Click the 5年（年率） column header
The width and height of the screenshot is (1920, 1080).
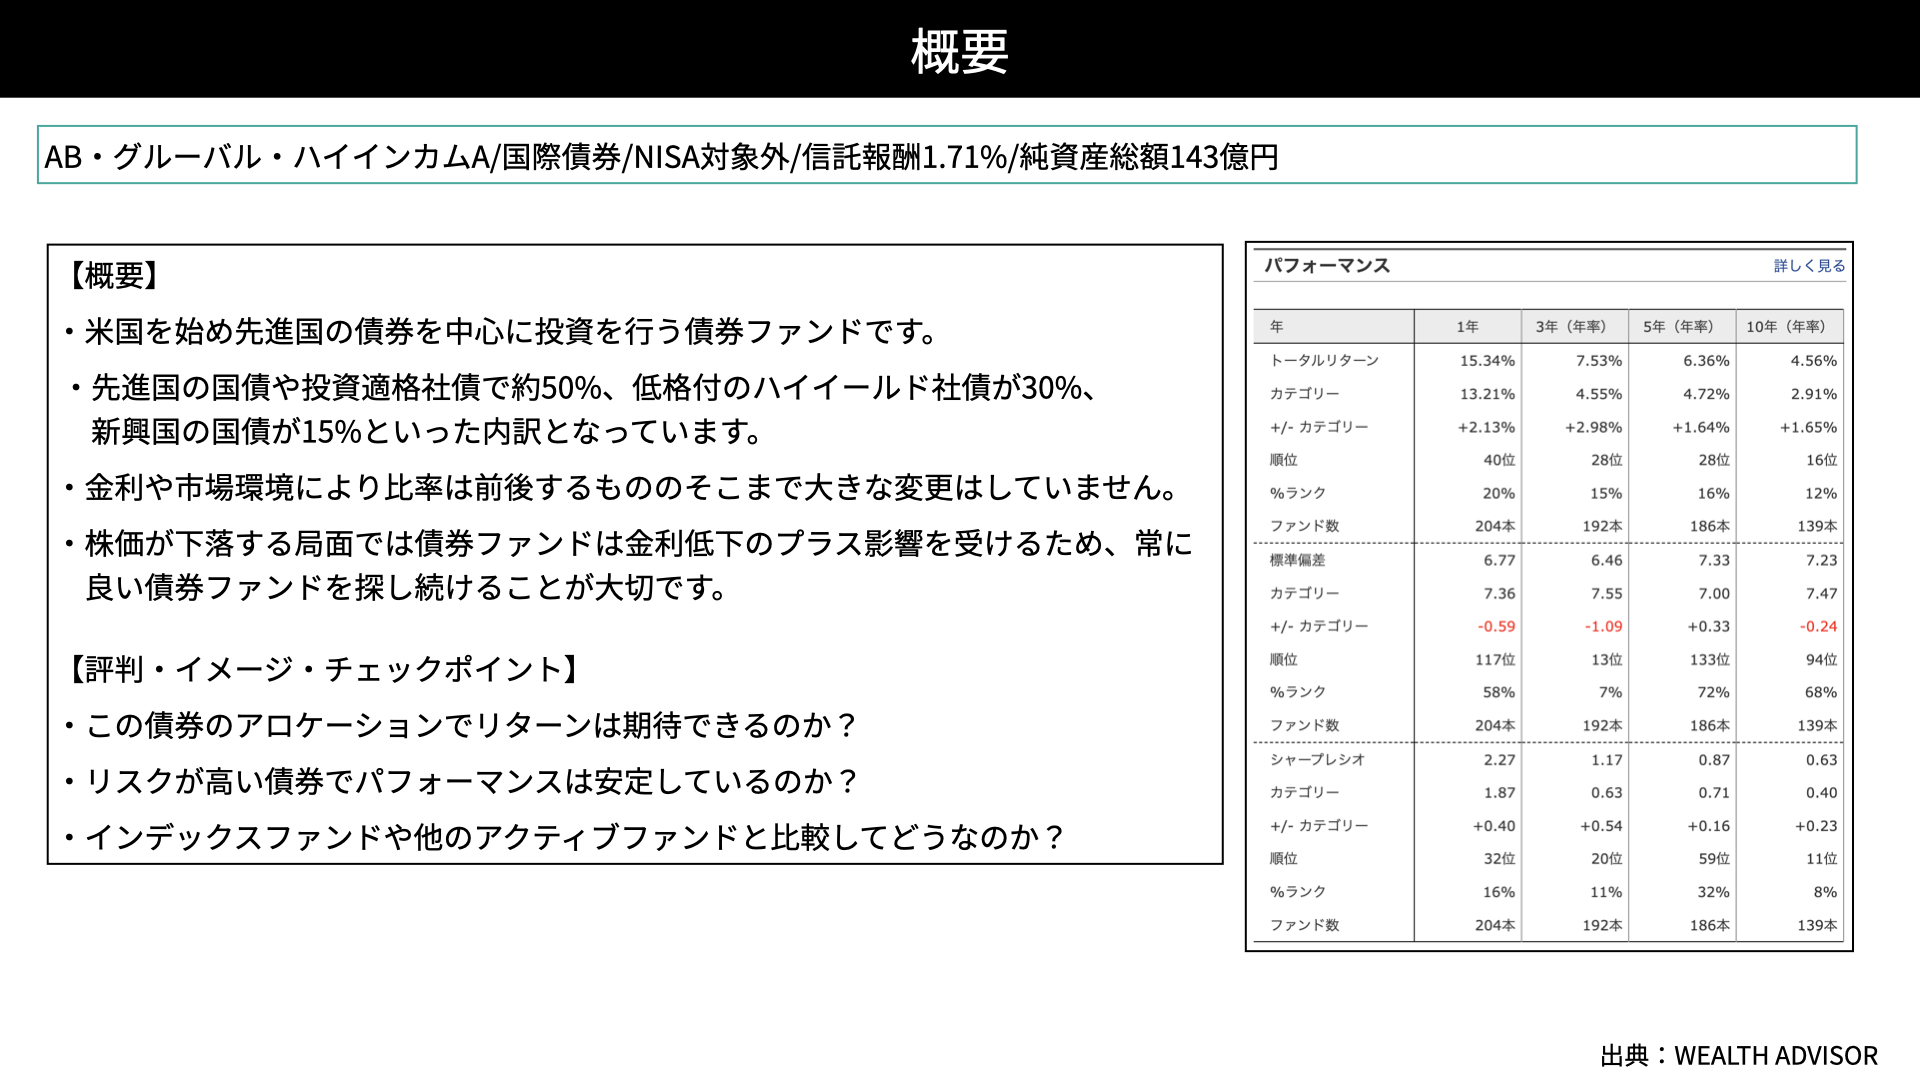[x=1678, y=327]
